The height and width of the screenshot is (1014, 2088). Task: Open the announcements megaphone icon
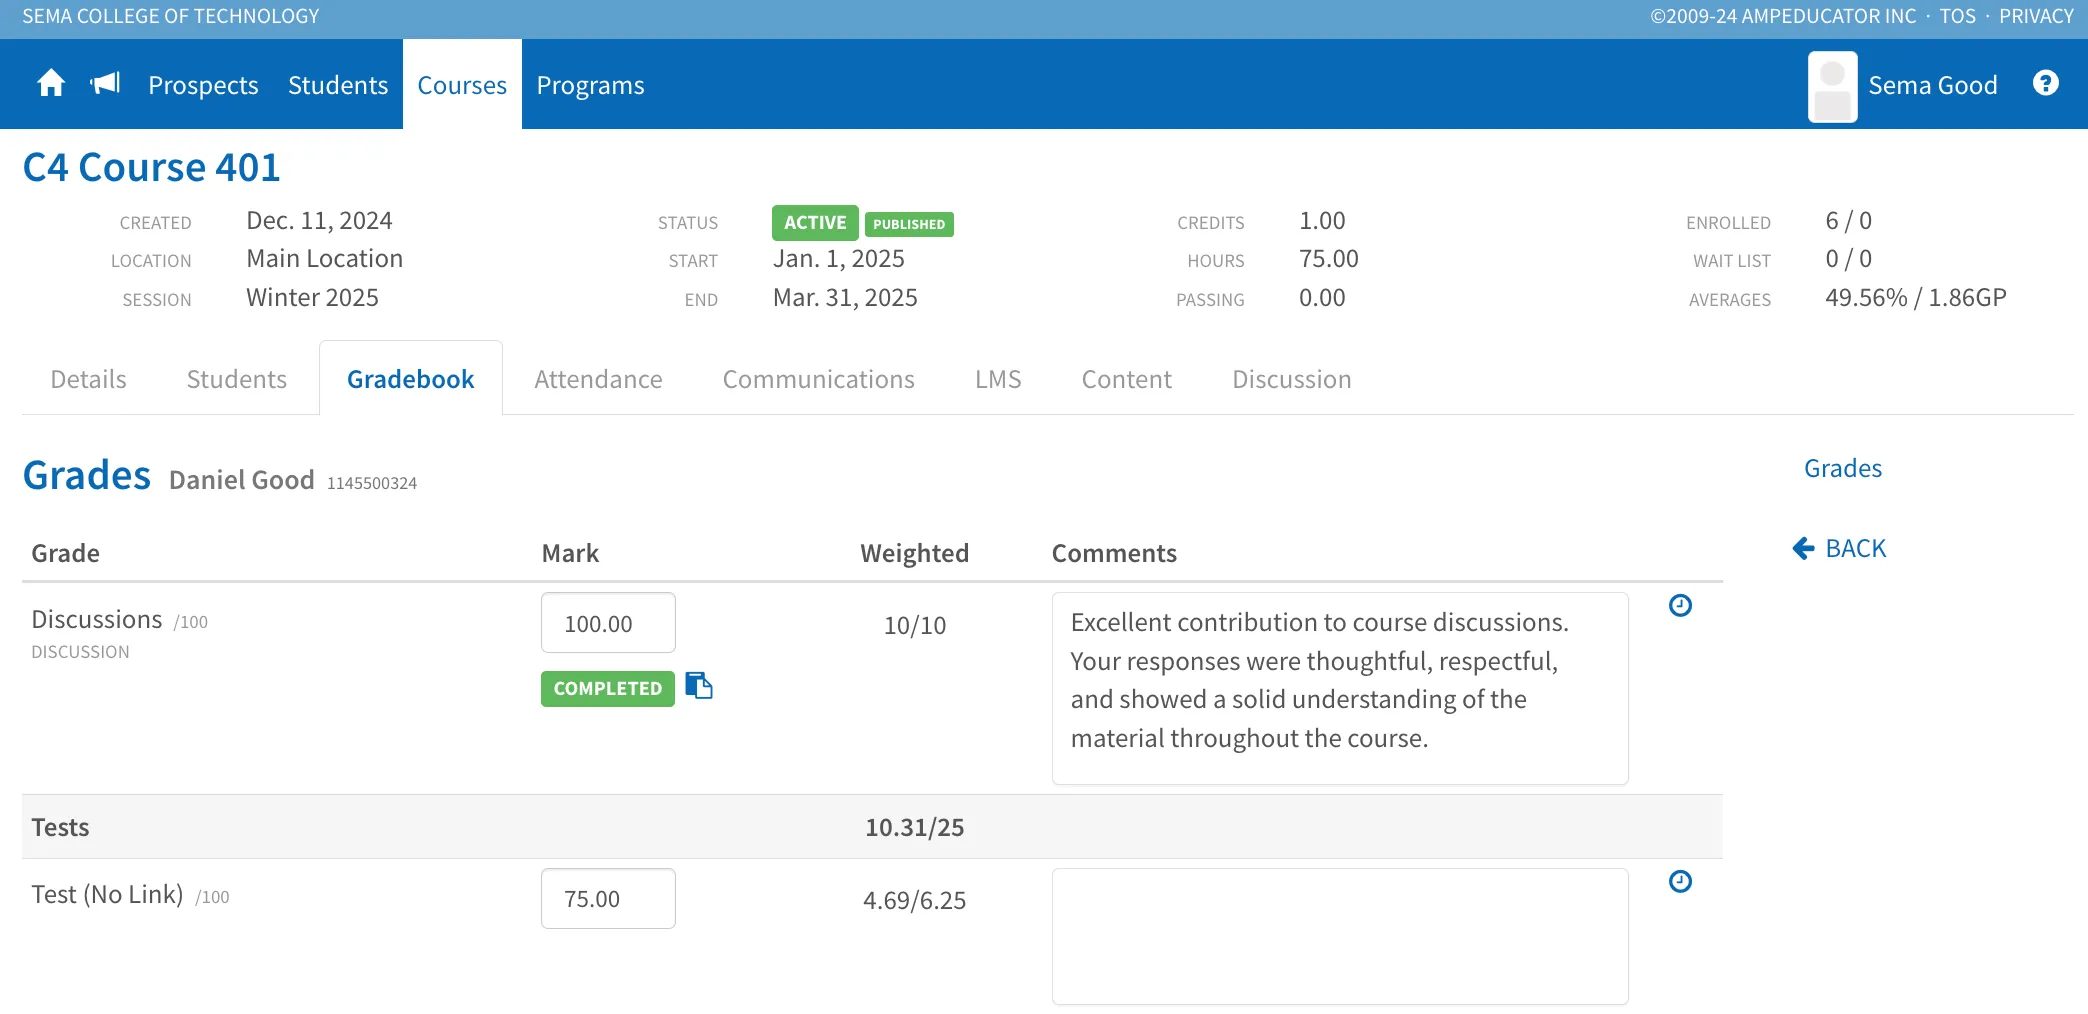coord(105,84)
